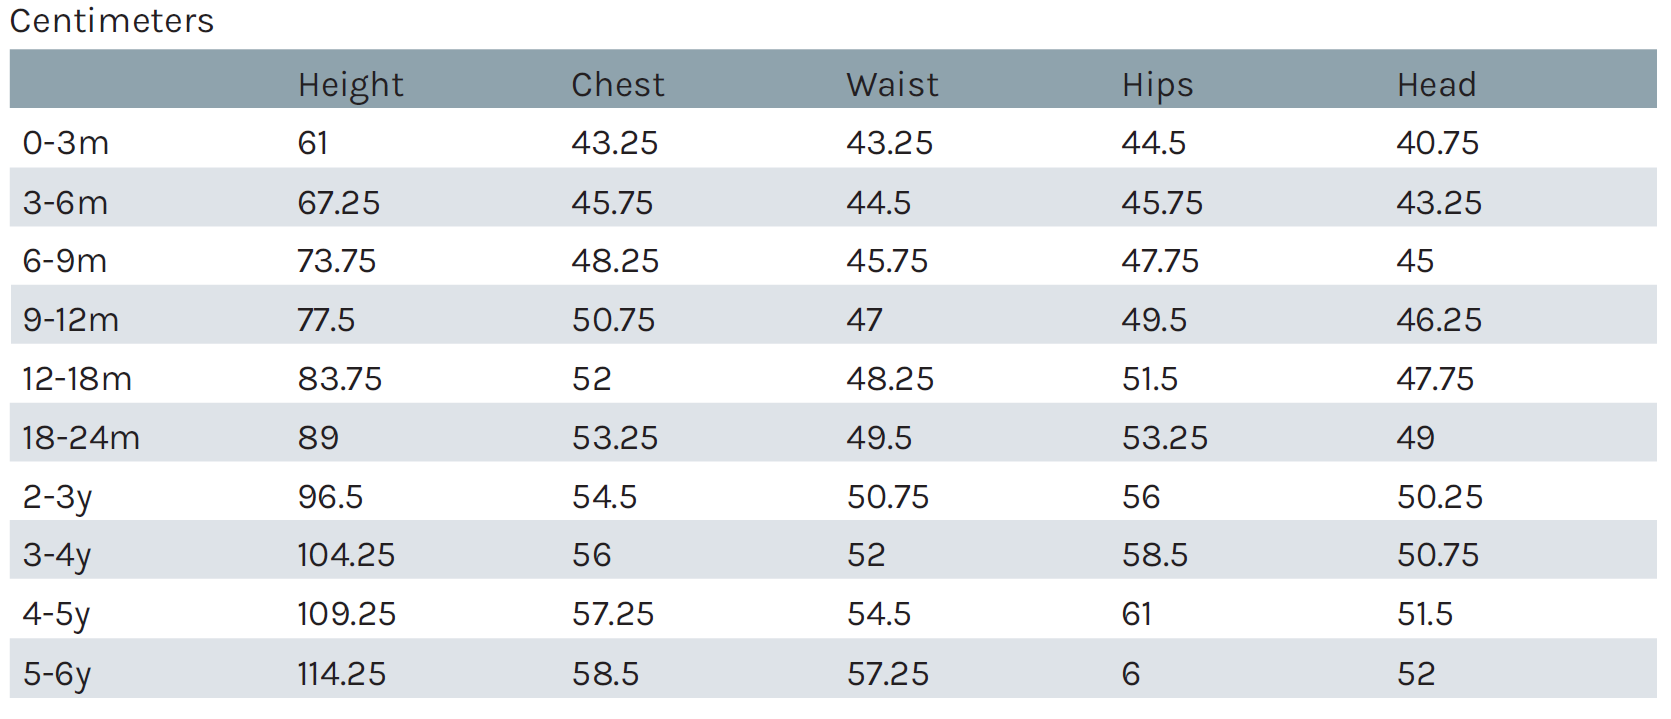Select the 2-3y size row label
The height and width of the screenshot is (719, 1671).
[57, 497]
